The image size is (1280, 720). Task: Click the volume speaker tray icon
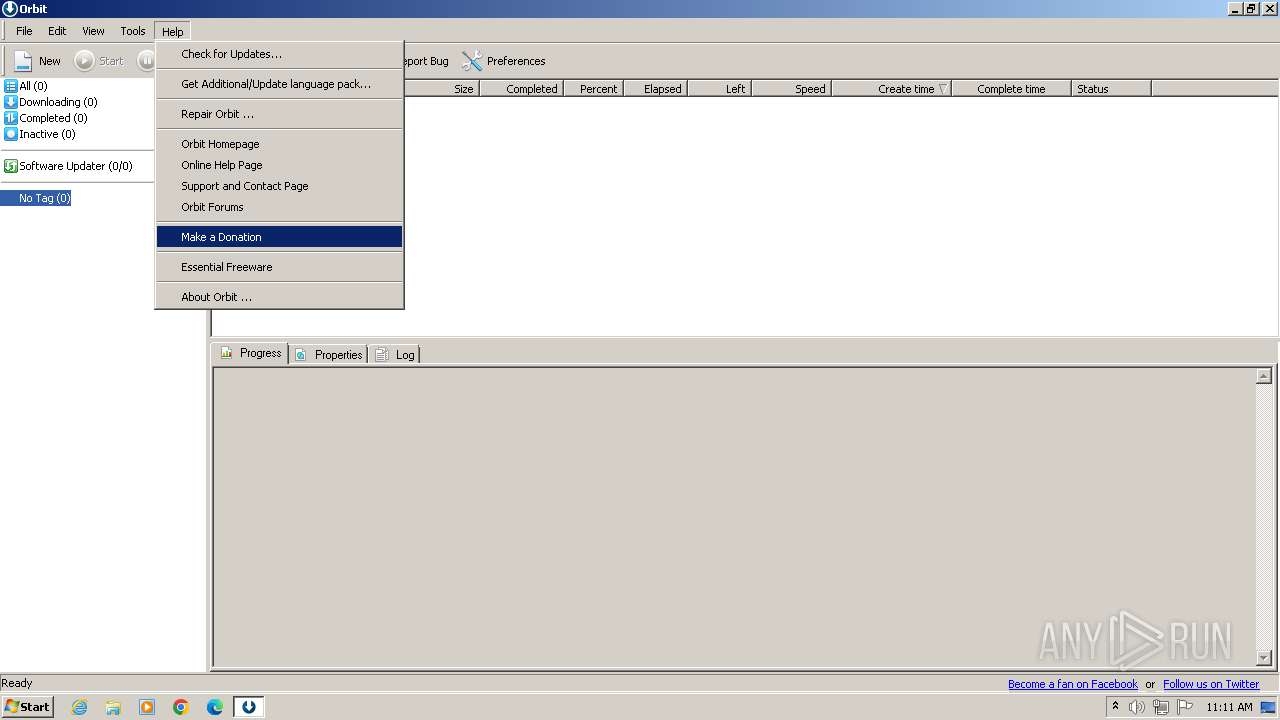(1137, 707)
